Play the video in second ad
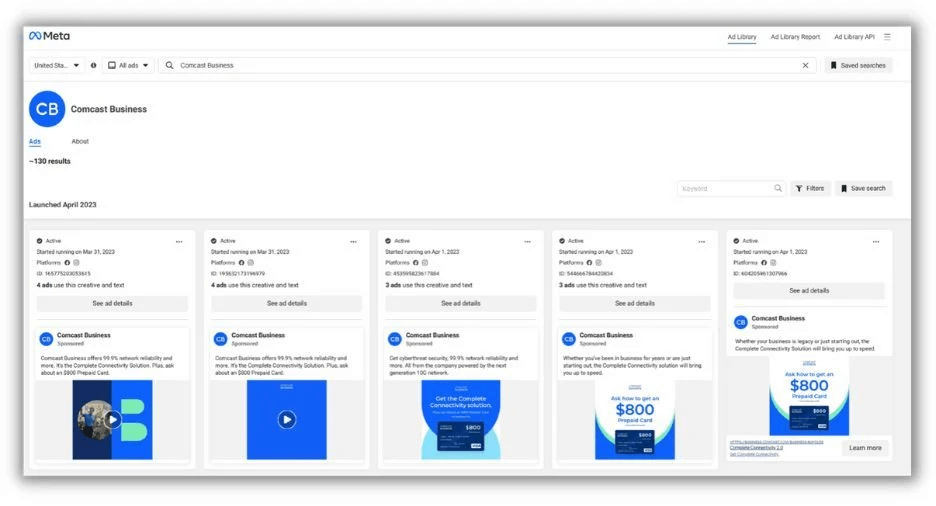936x506 pixels. pos(287,419)
